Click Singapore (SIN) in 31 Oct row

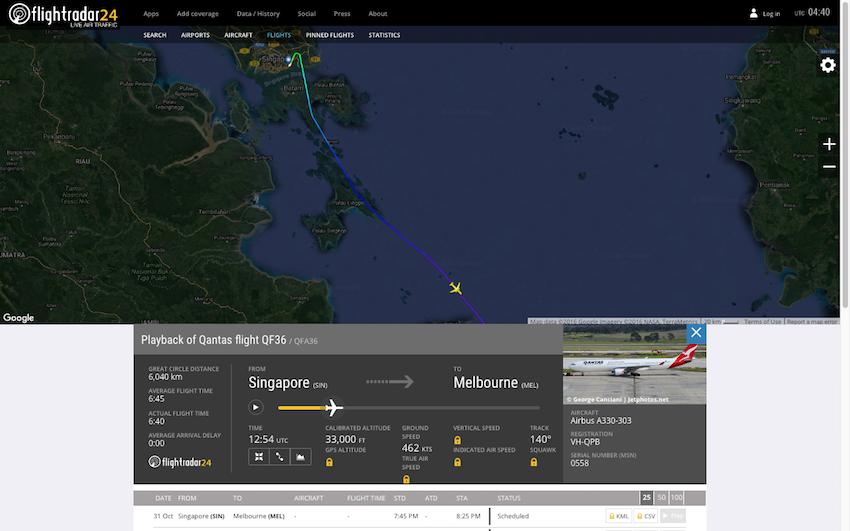click(x=201, y=516)
